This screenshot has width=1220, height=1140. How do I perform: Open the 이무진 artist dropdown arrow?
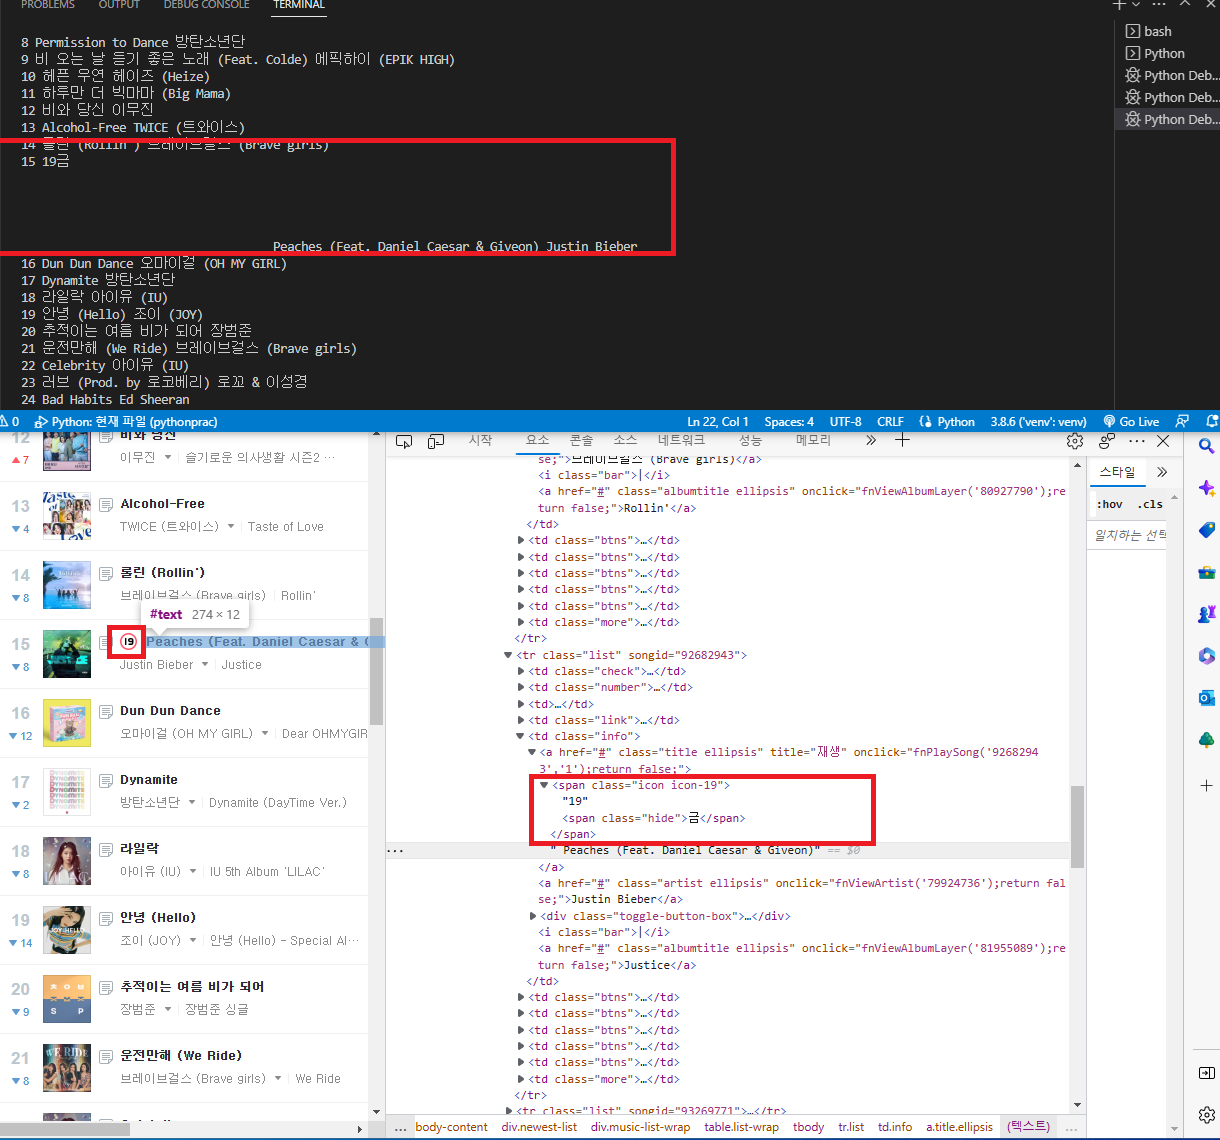tap(167, 457)
